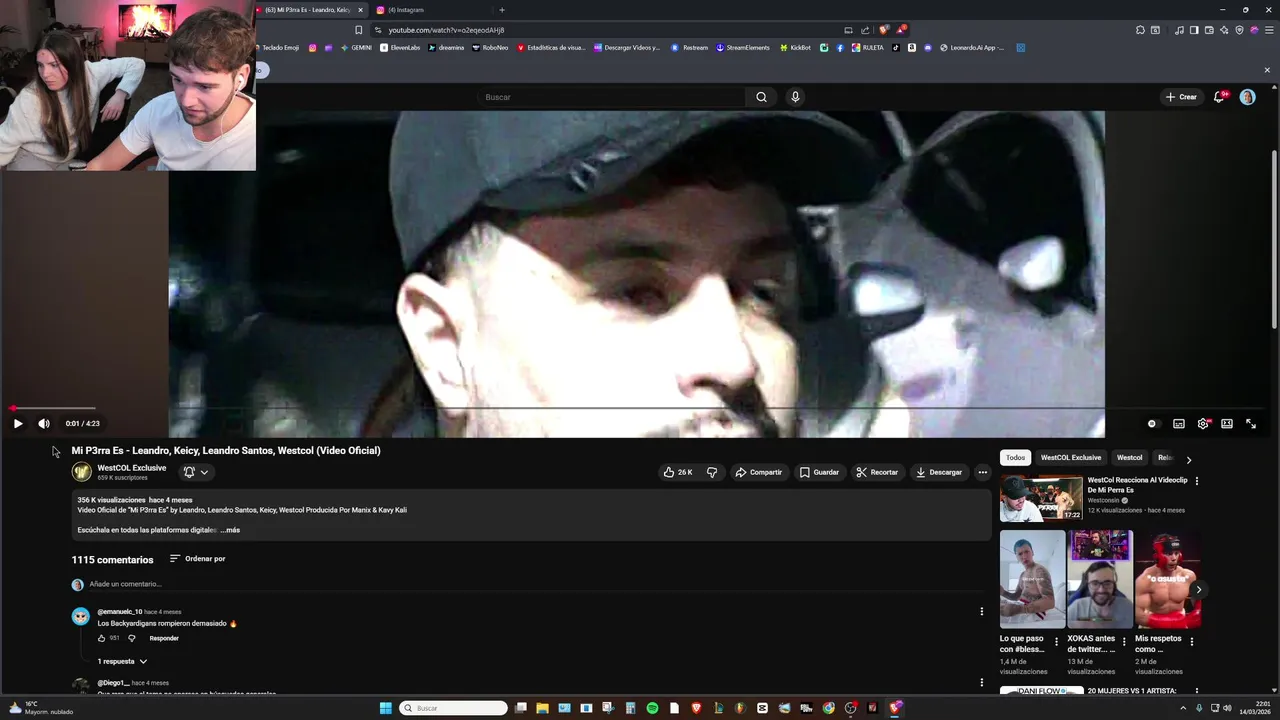Click the taskbar Buscar search box
The image size is (1280, 720).
454,708
